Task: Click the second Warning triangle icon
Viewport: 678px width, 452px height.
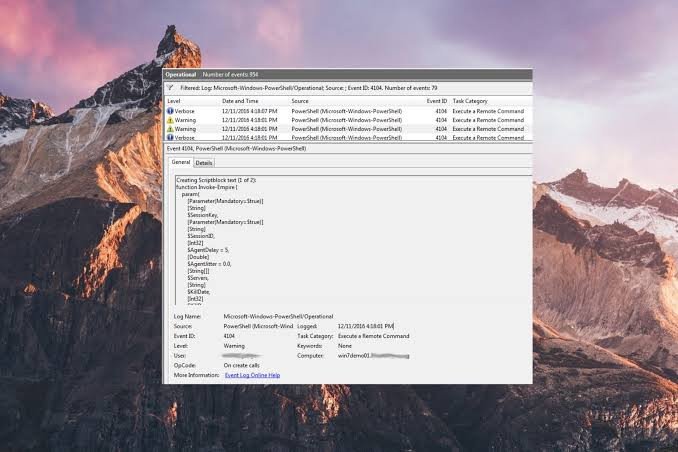Action: tap(170, 129)
